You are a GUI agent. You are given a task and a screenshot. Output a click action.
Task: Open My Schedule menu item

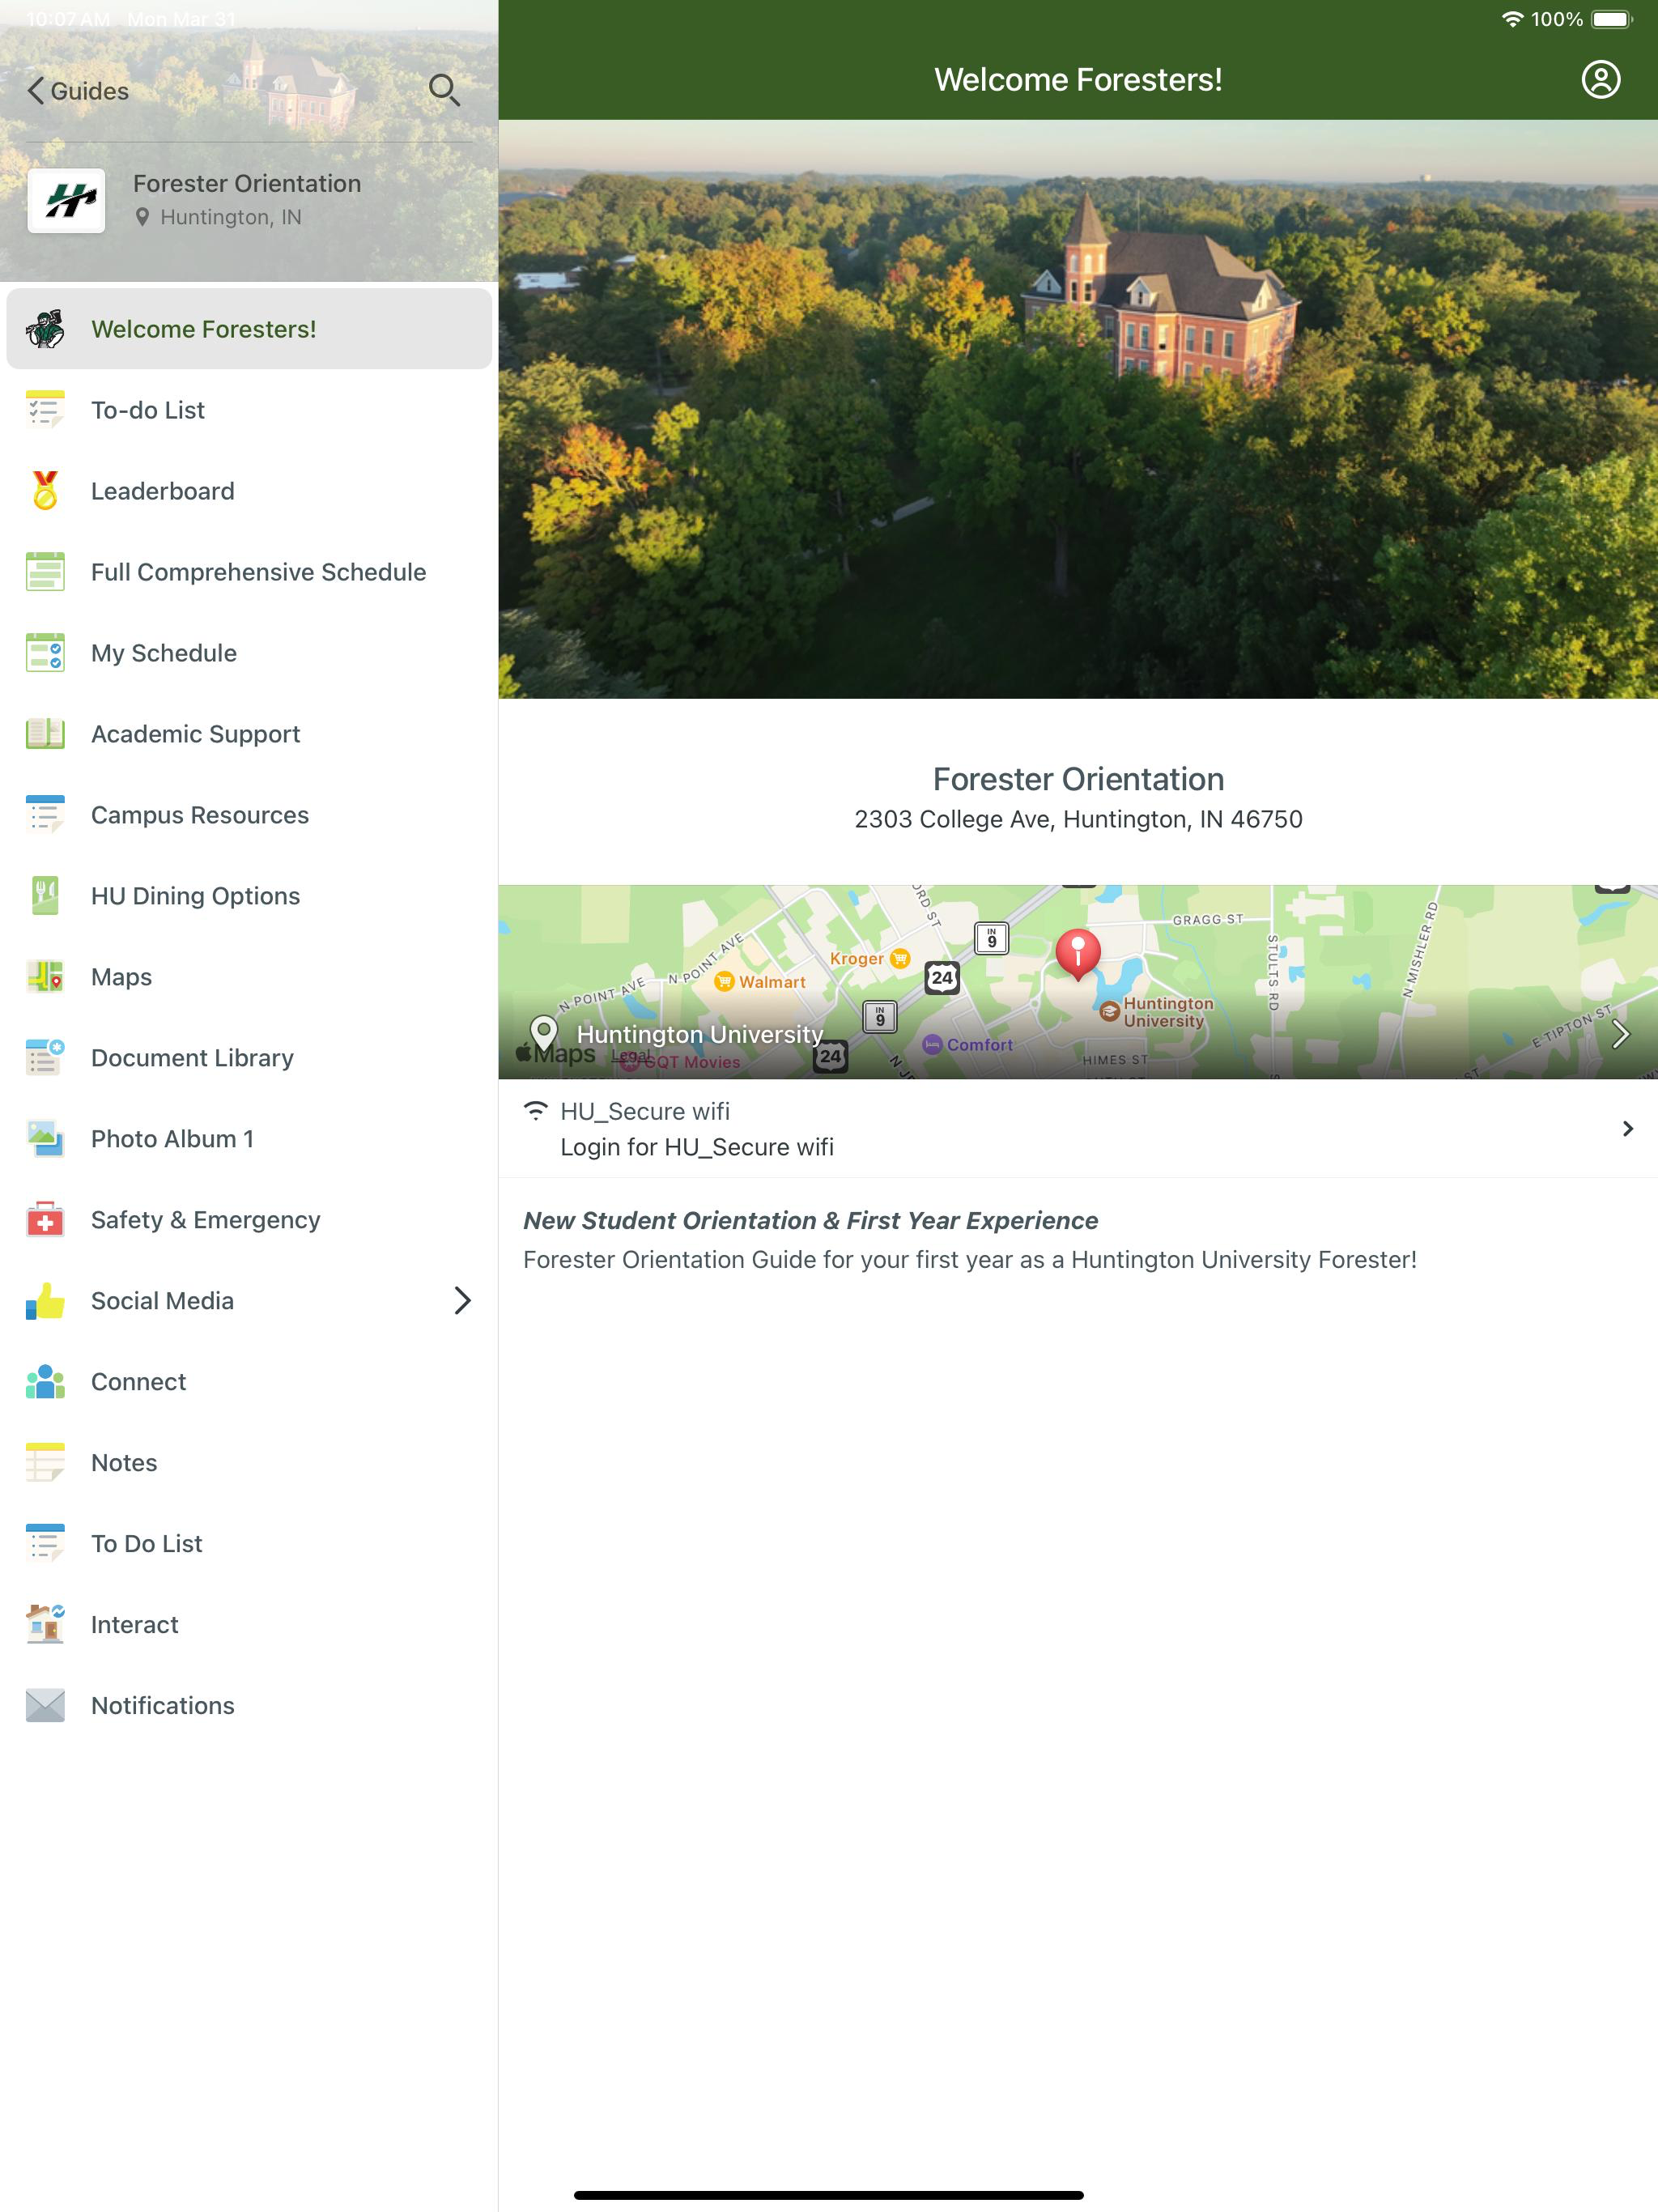click(249, 653)
